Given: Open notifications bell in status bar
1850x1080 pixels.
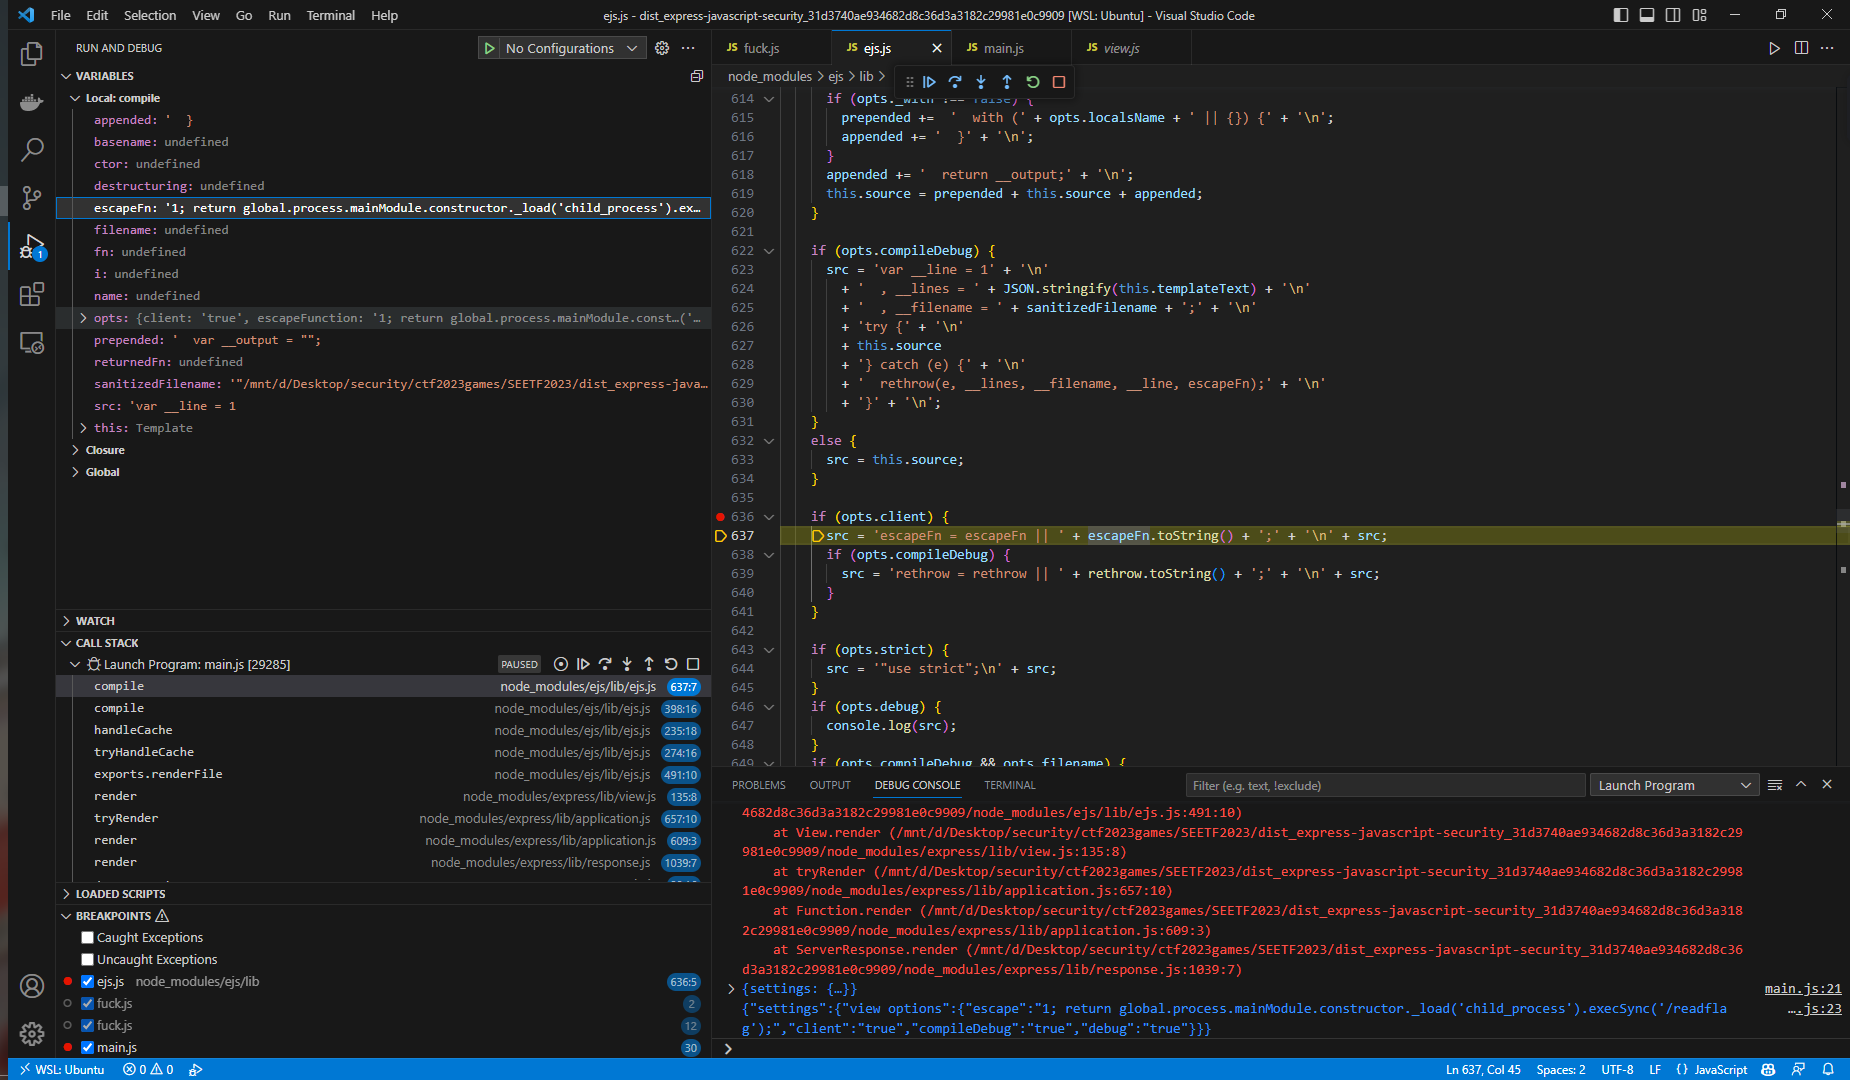Looking at the screenshot, I should [x=1828, y=1069].
